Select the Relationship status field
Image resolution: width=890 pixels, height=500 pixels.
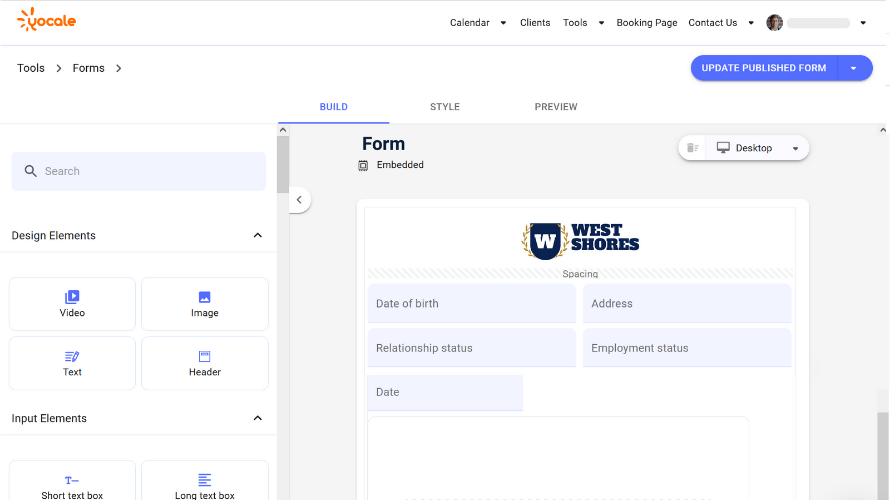point(472,348)
